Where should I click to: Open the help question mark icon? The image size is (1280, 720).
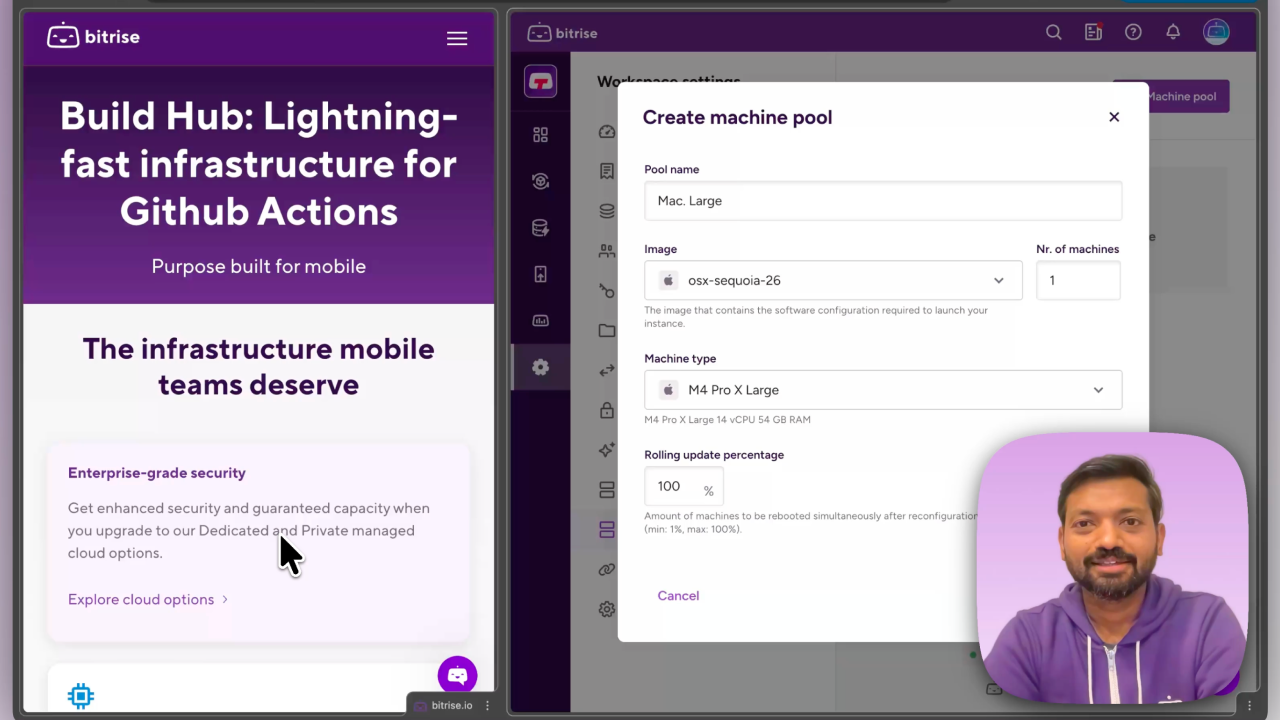click(x=1133, y=32)
